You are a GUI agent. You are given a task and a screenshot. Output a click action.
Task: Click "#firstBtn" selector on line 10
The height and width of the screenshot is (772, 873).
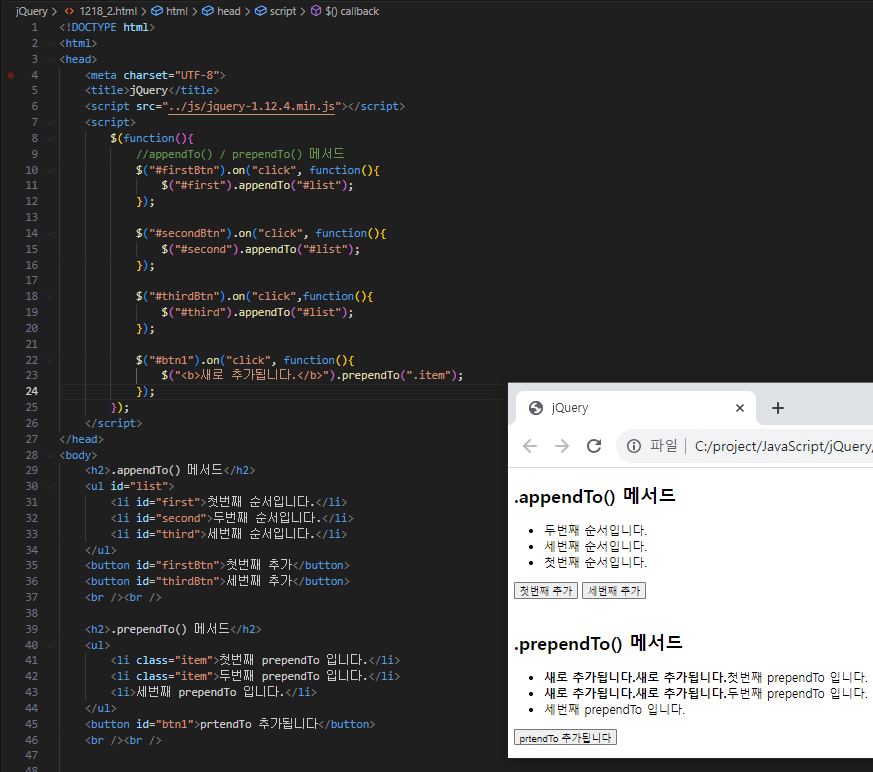coord(187,170)
